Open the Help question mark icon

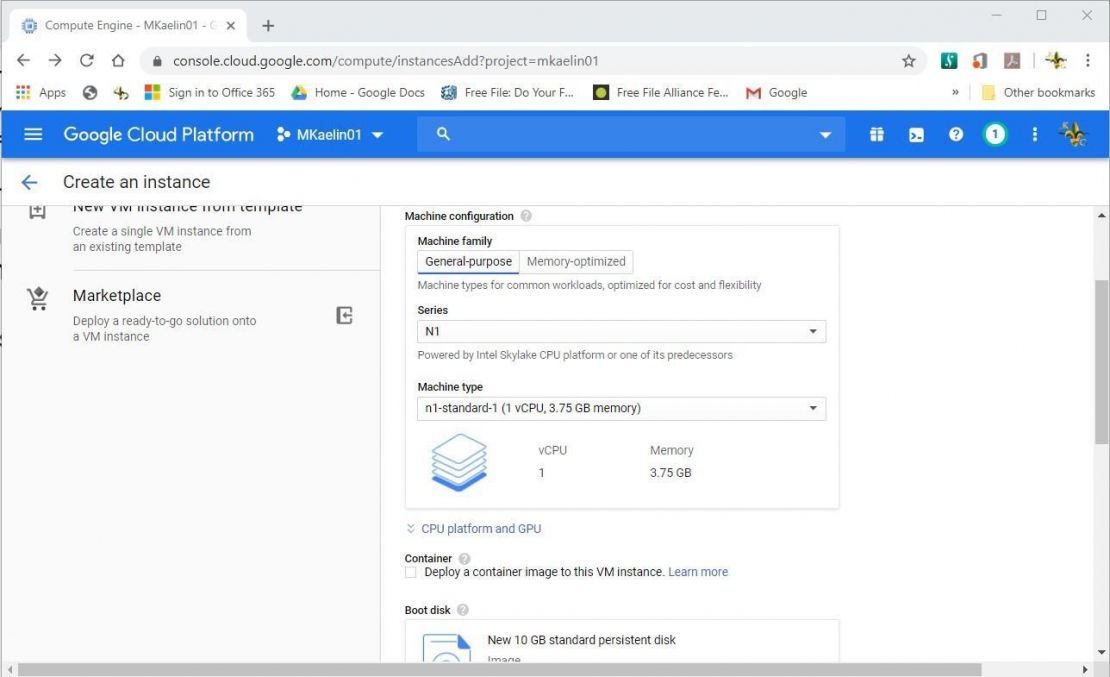955,133
